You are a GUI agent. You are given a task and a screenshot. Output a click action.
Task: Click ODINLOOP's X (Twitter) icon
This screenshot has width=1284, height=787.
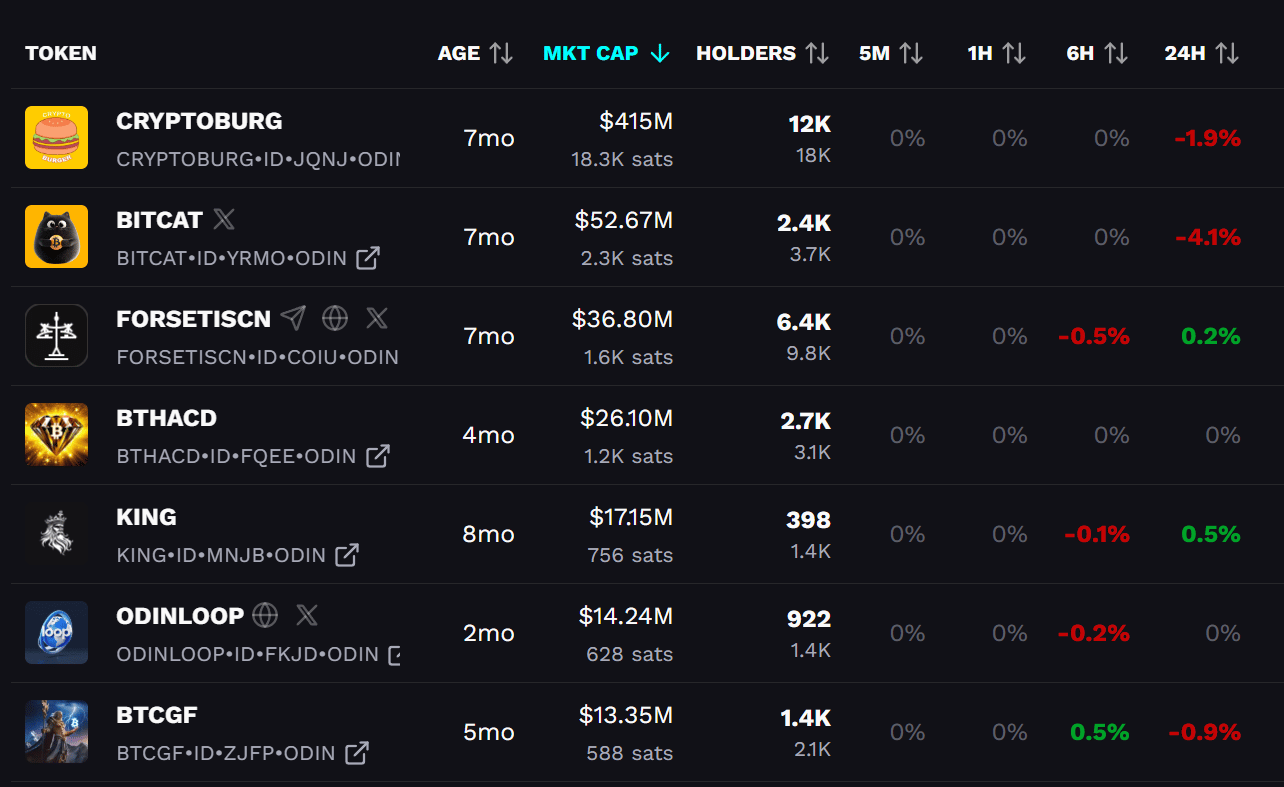(307, 616)
